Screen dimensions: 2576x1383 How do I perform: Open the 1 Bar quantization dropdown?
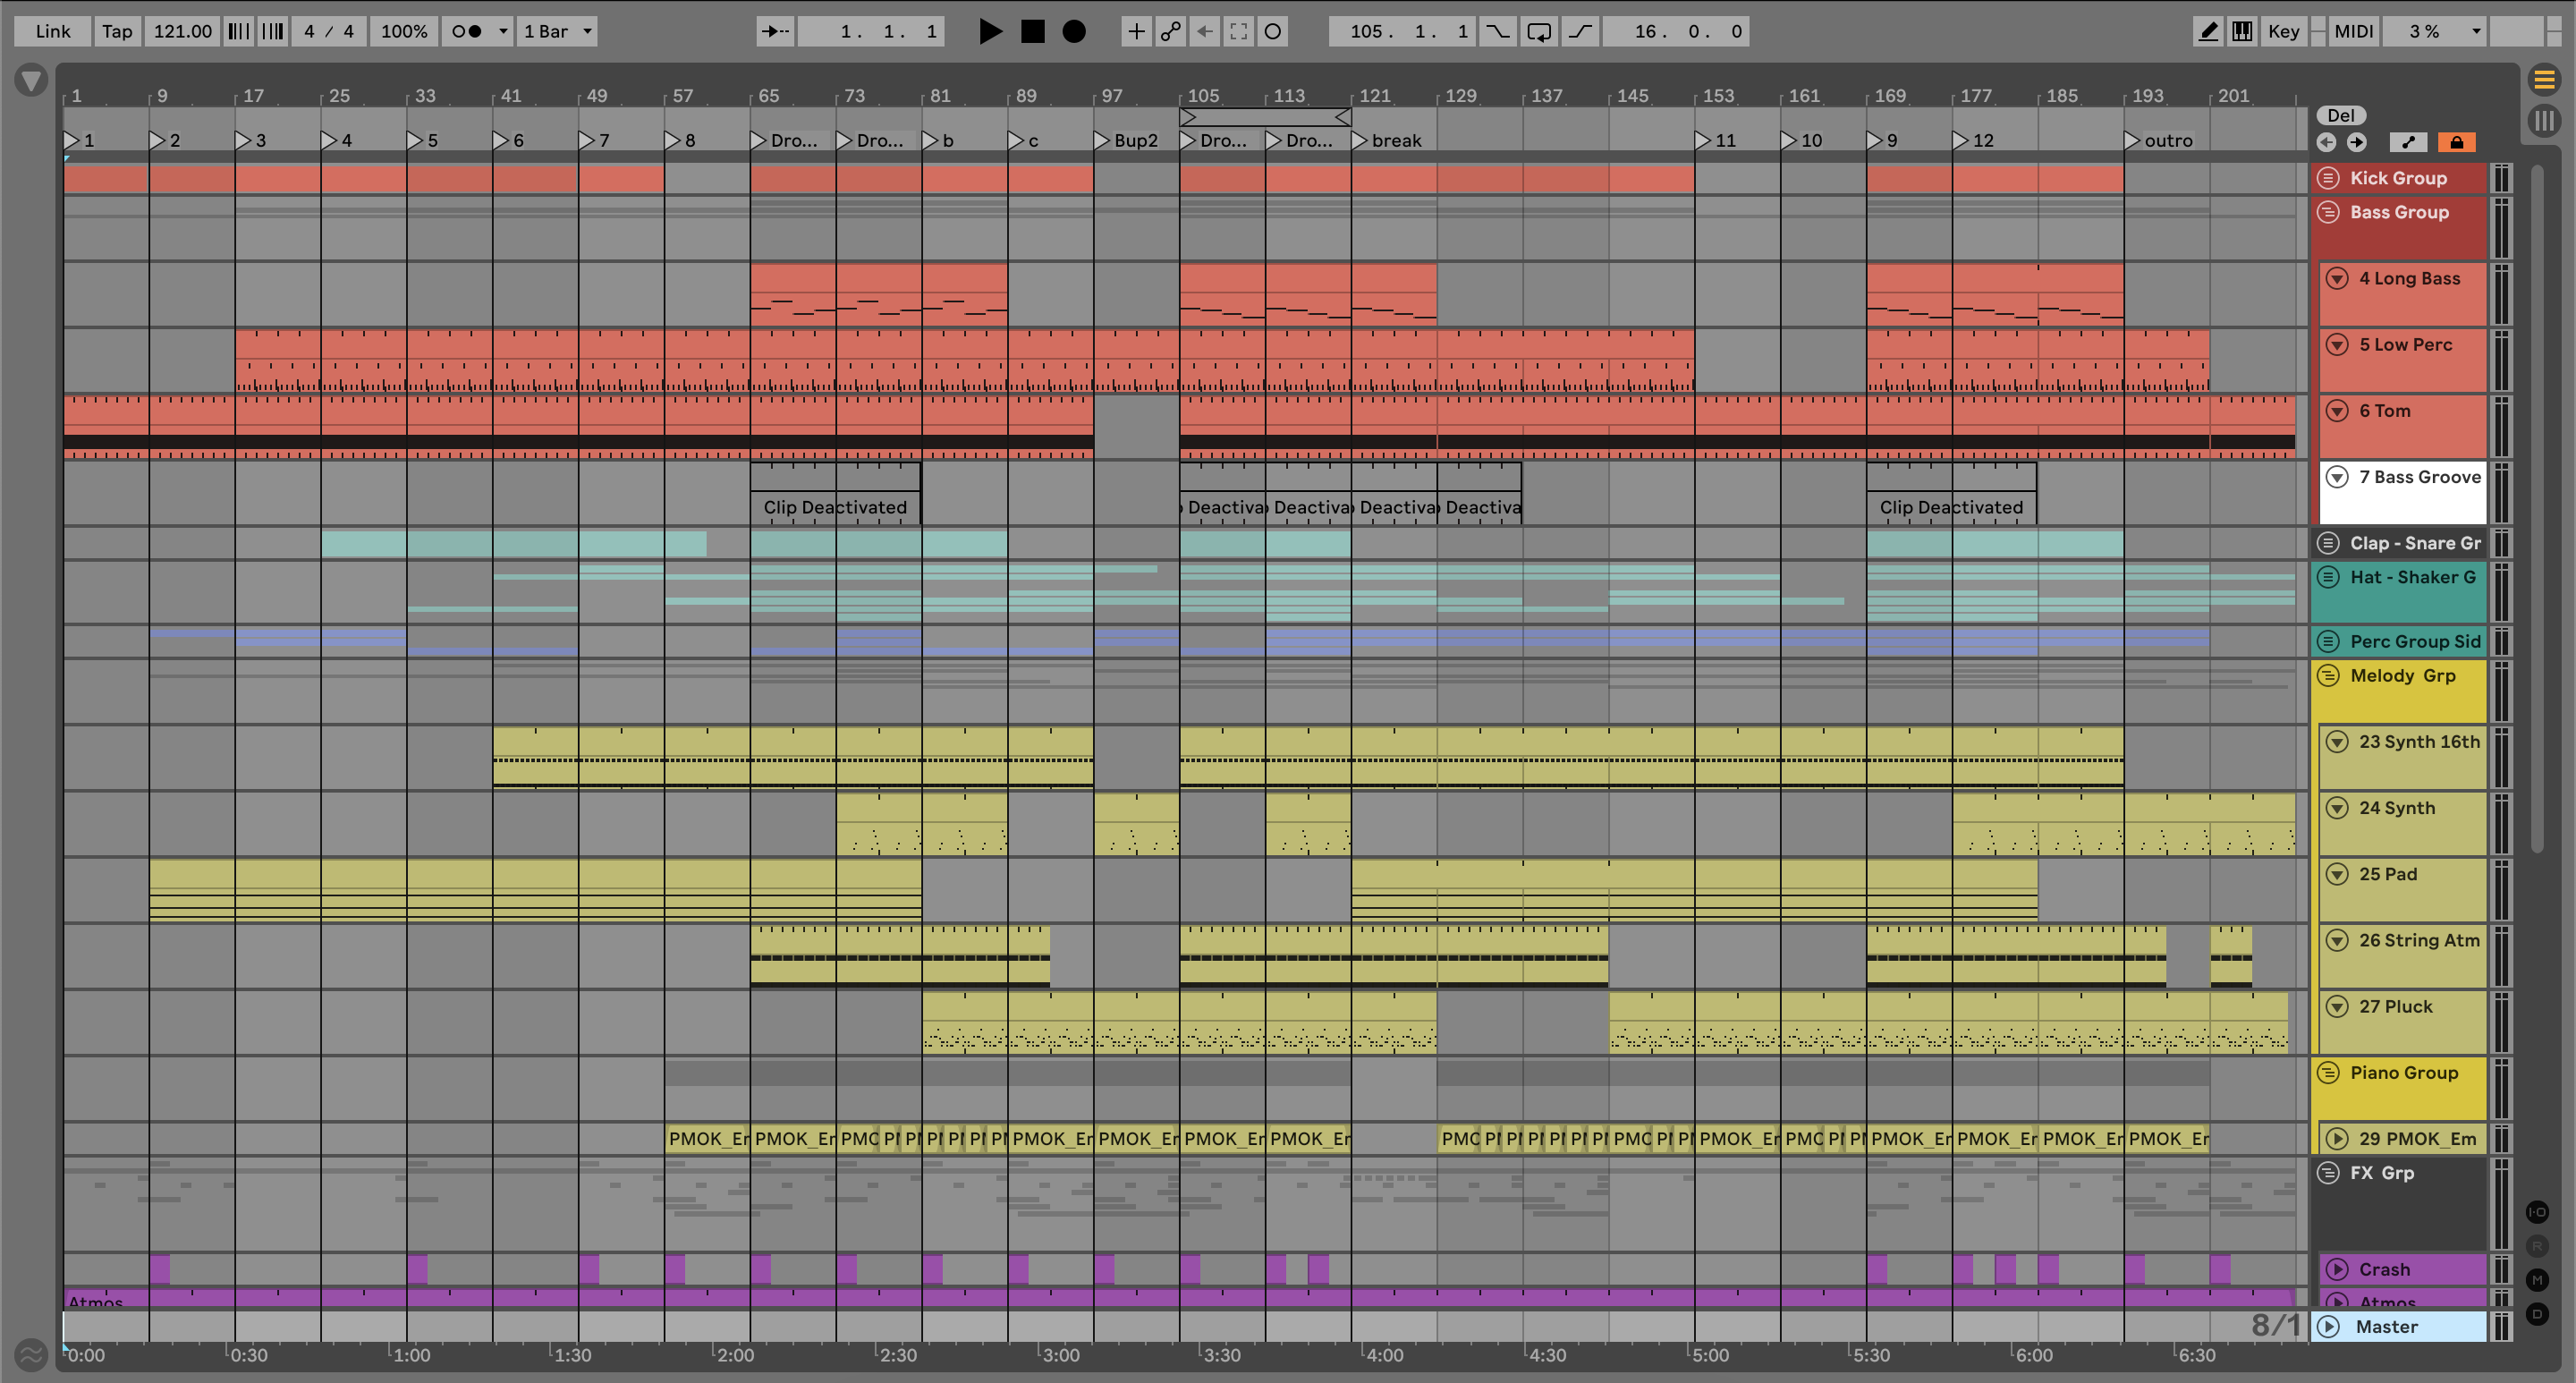pos(558,31)
